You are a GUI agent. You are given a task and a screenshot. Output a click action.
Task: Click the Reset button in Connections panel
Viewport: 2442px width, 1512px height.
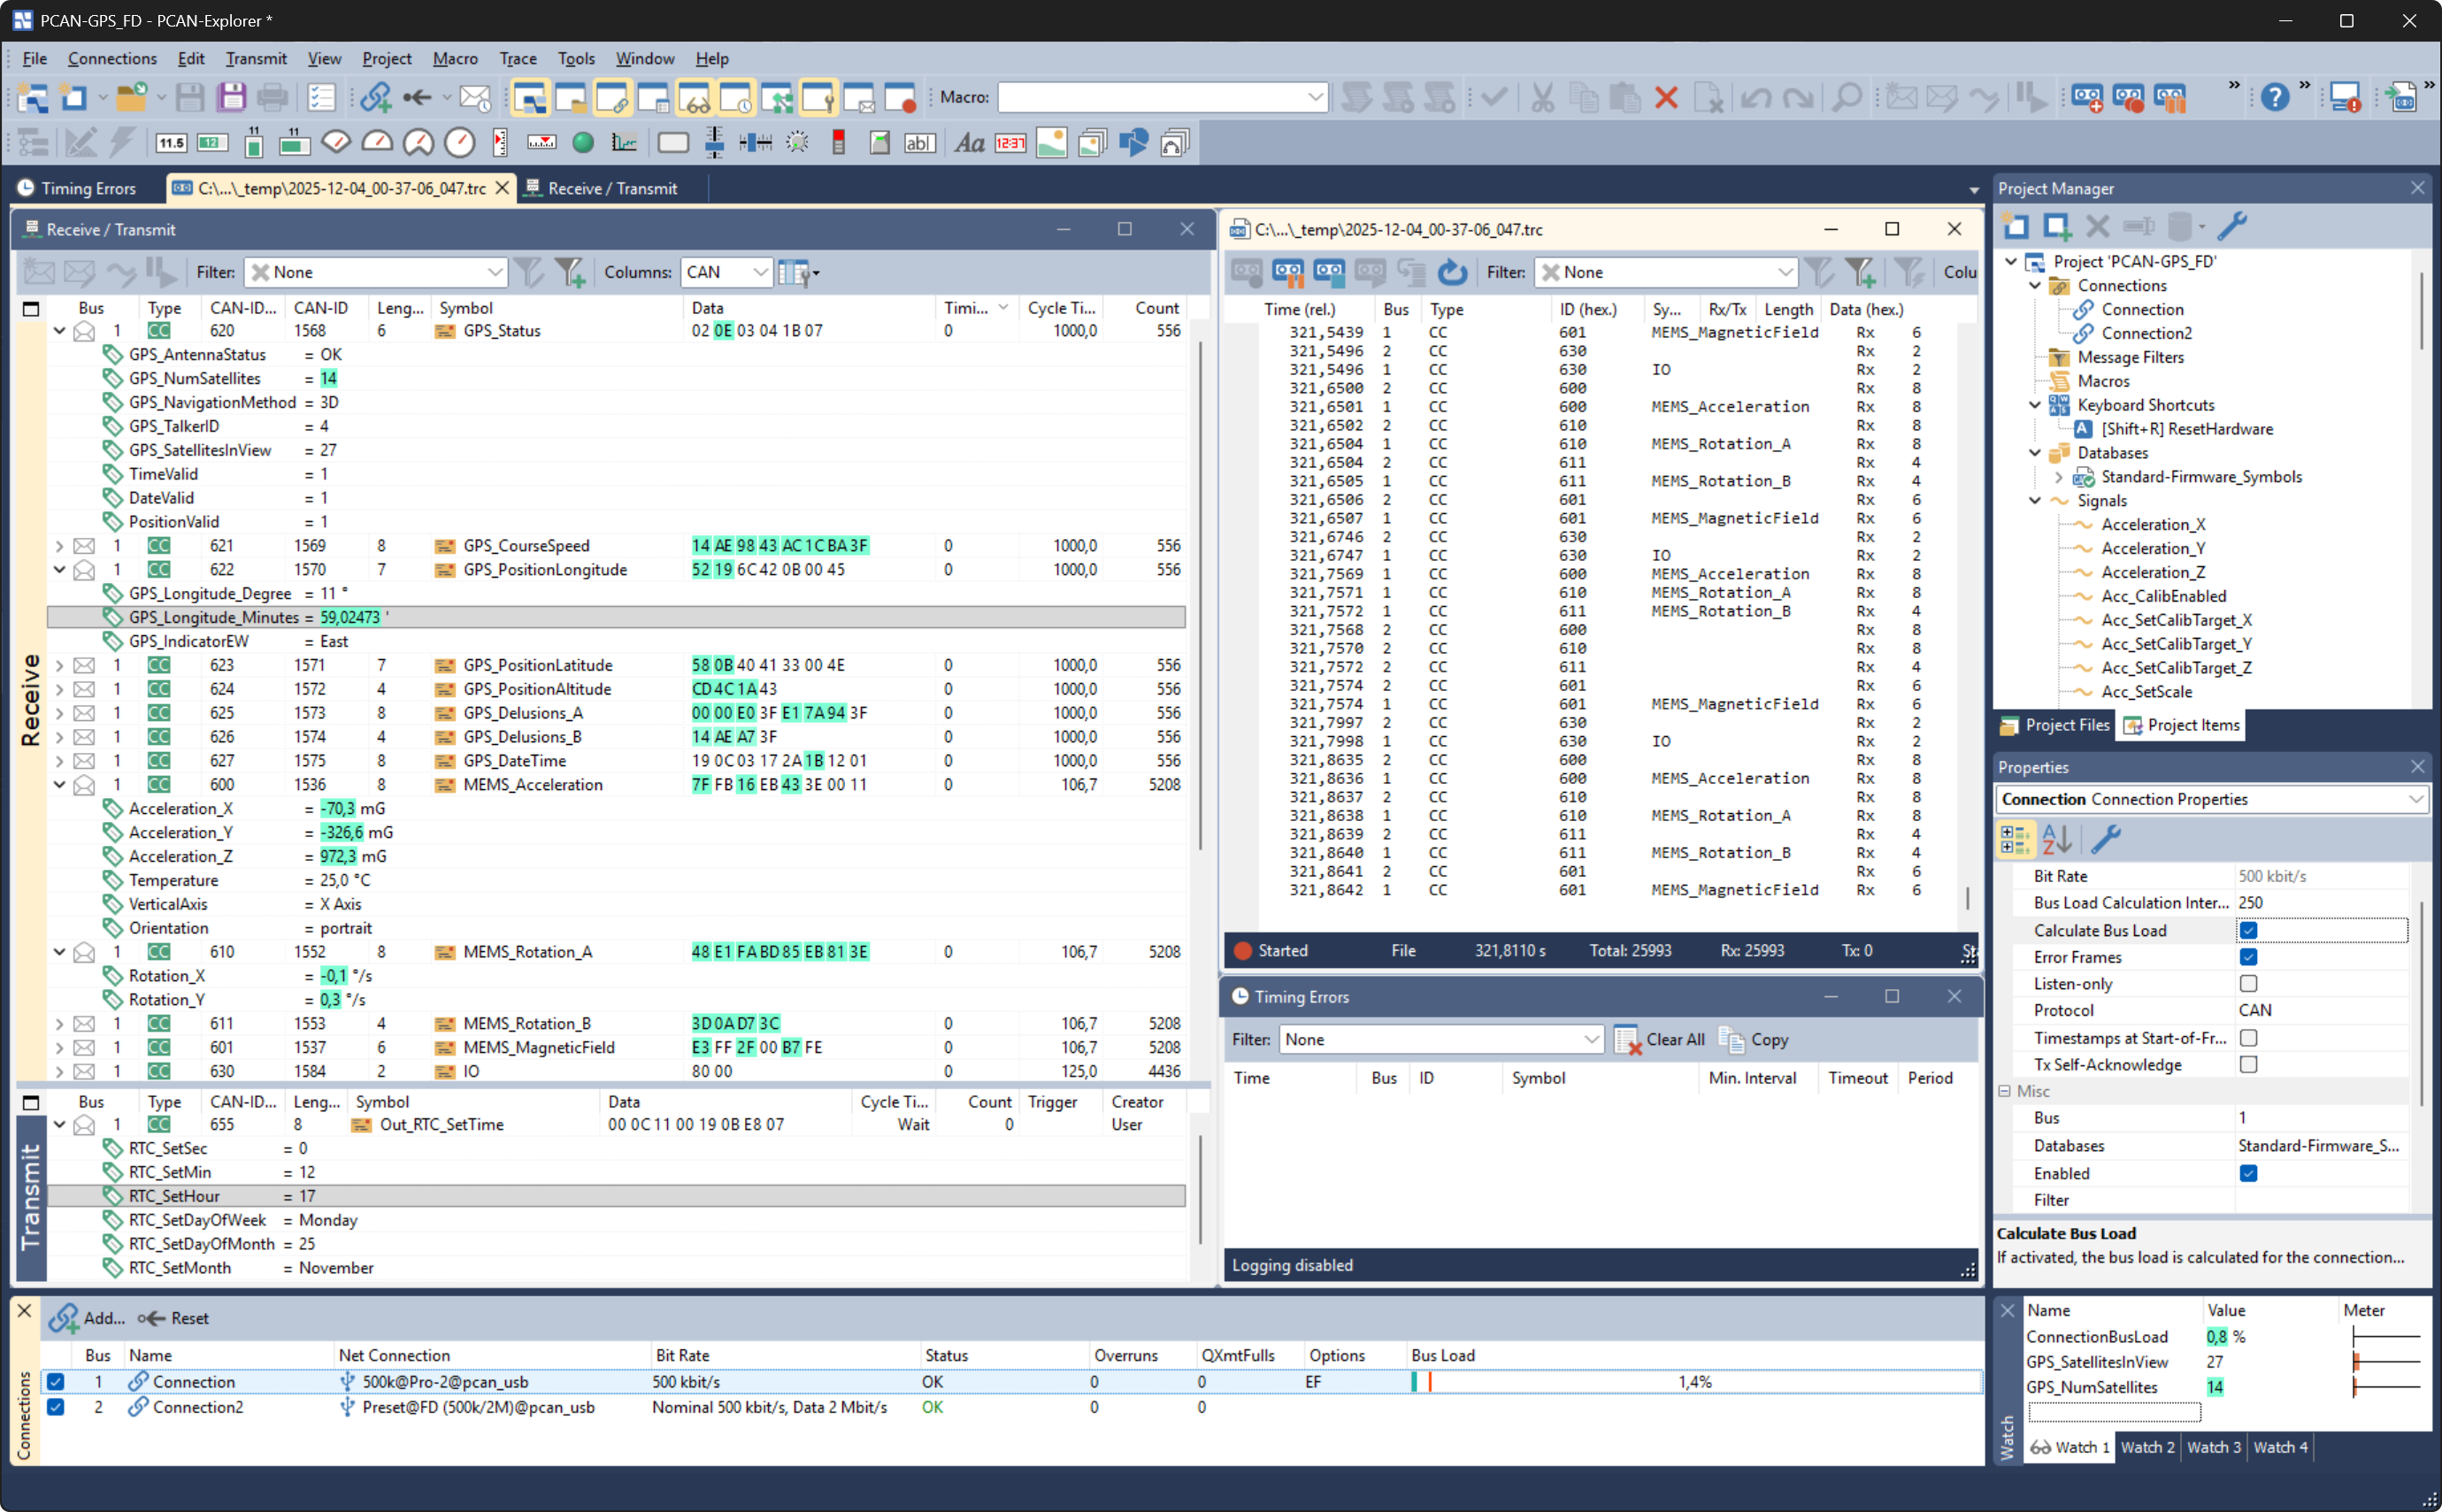click(174, 1318)
